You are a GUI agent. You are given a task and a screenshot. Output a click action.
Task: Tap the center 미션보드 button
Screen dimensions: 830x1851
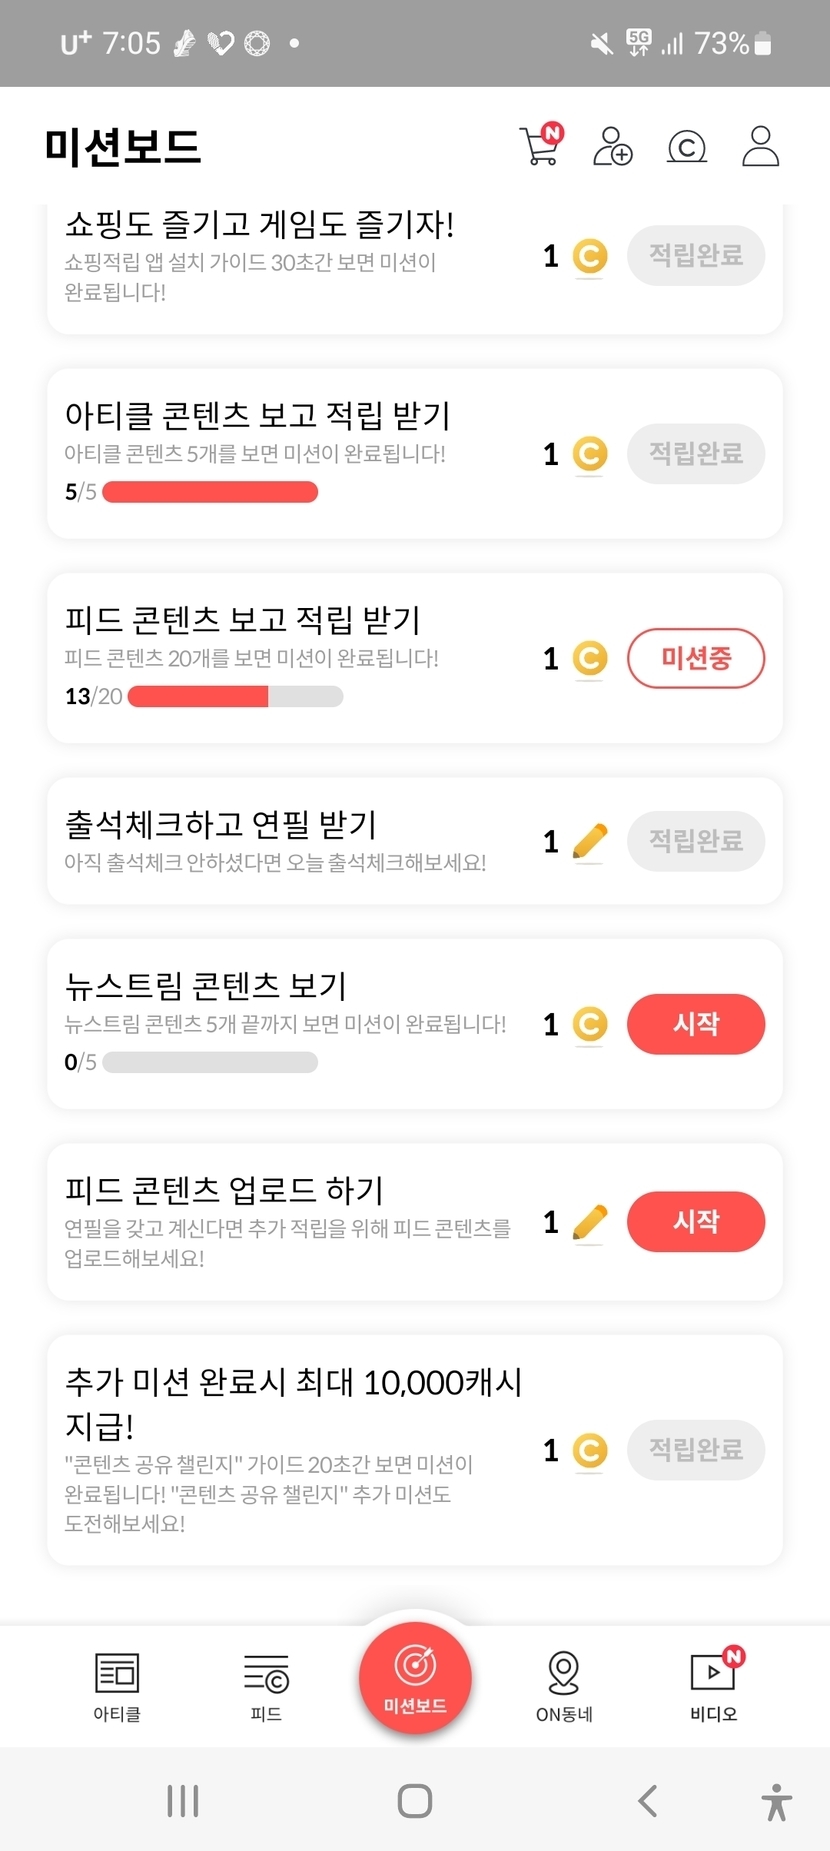point(415,1677)
